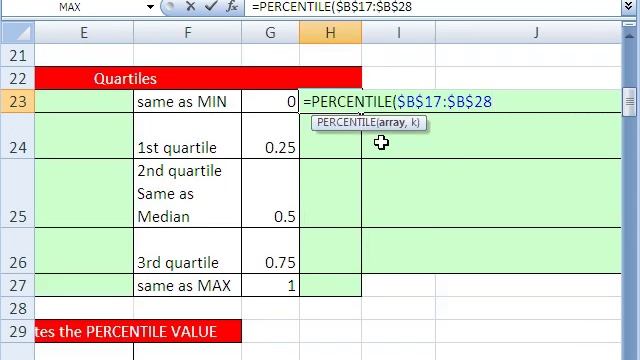
Task: Select cell G26 containing 0.75
Action: tap(270, 251)
